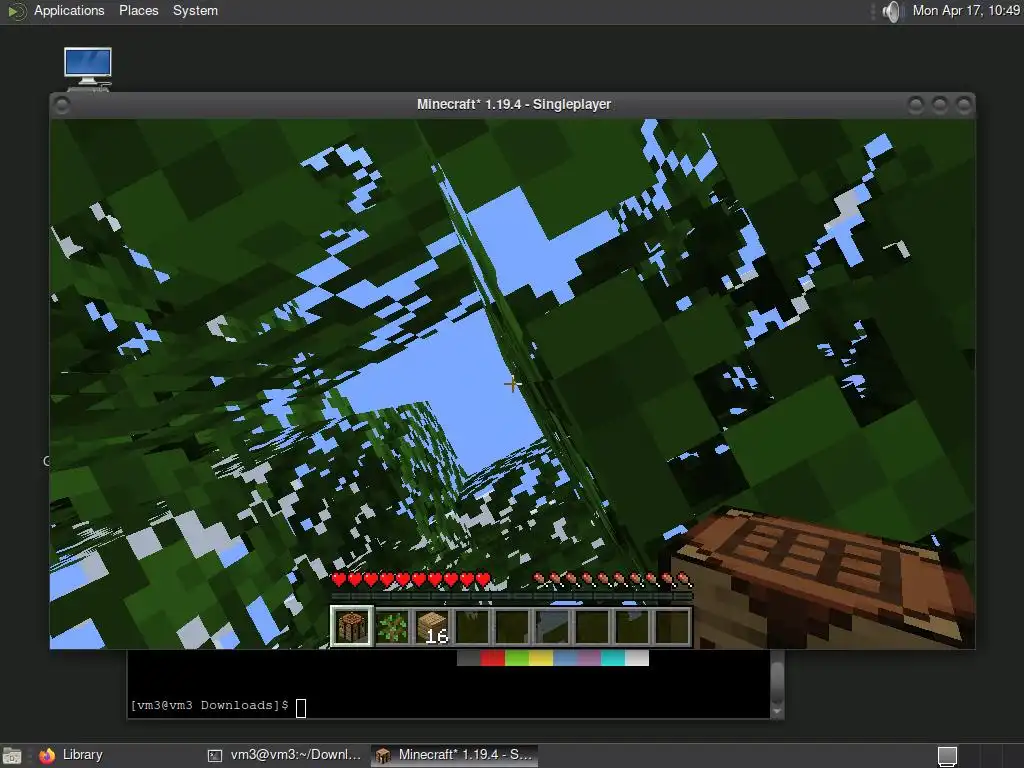Select the fourth empty hotbar slot
Image resolution: width=1024 pixels, height=768 pixels.
[592, 626]
